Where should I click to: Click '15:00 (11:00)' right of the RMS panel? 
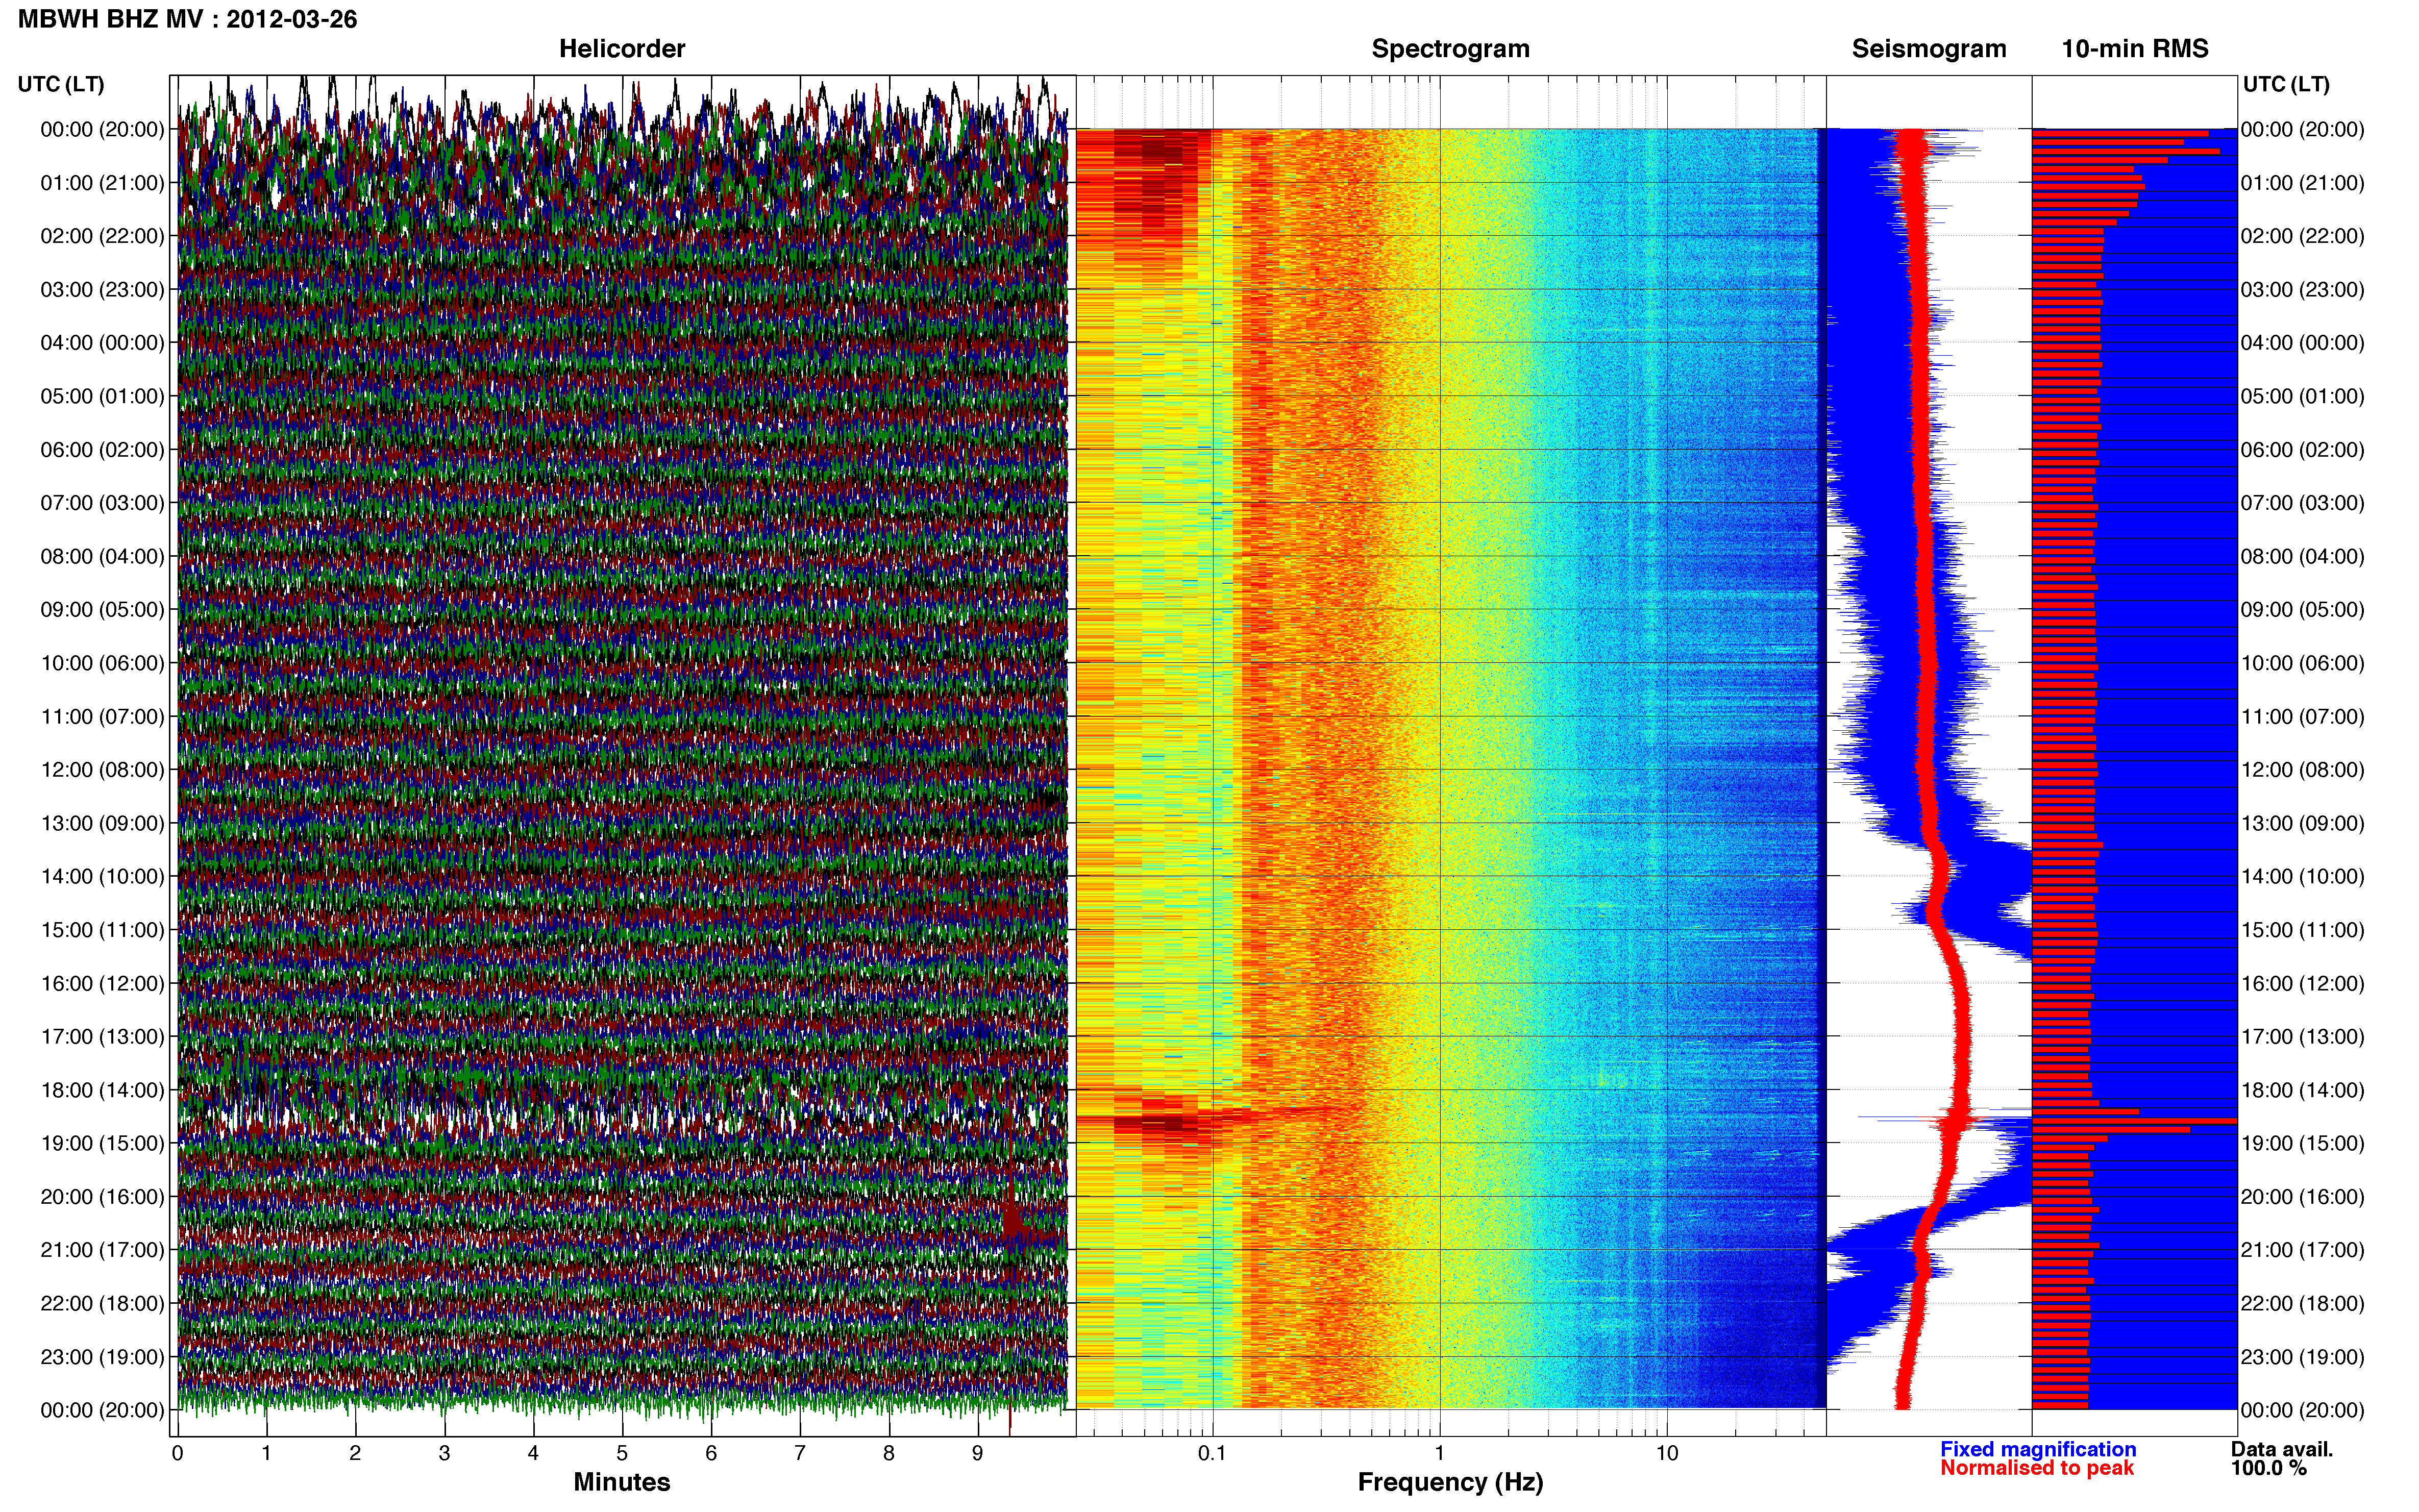point(2303,930)
